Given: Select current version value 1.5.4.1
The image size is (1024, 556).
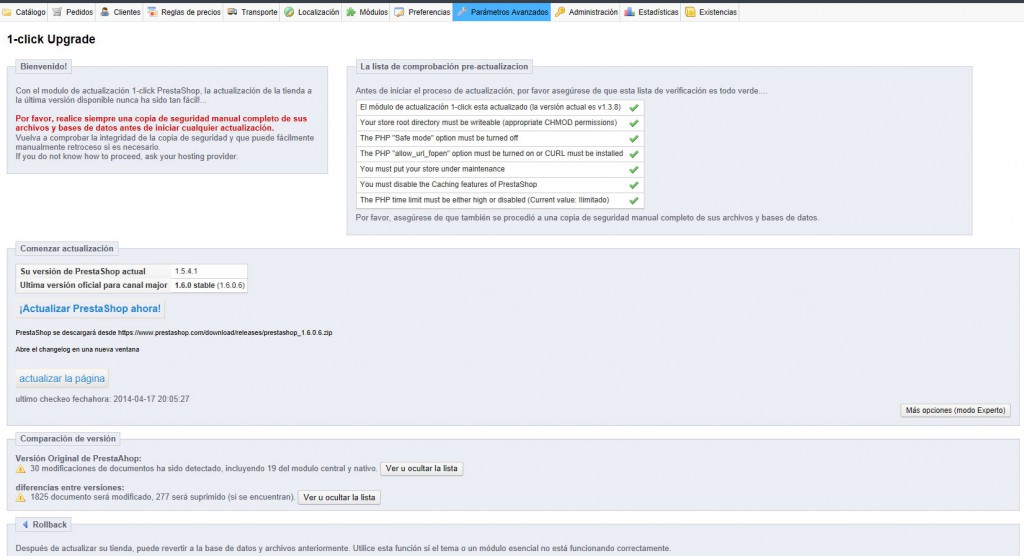Looking at the screenshot, I should click(186, 271).
